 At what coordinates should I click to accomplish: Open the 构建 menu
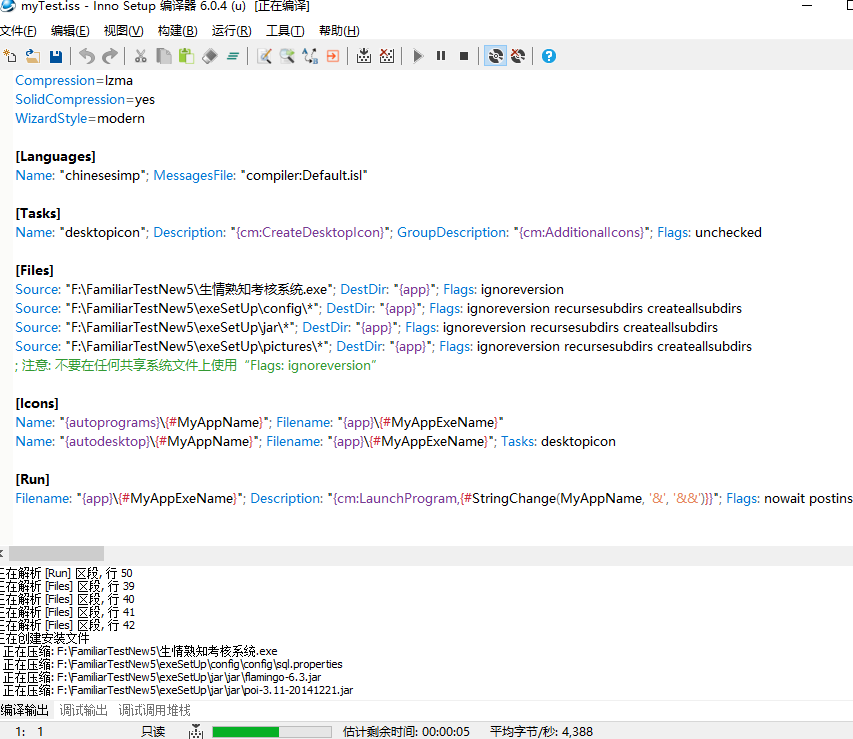pyautogui.click(x=176, y=30)
